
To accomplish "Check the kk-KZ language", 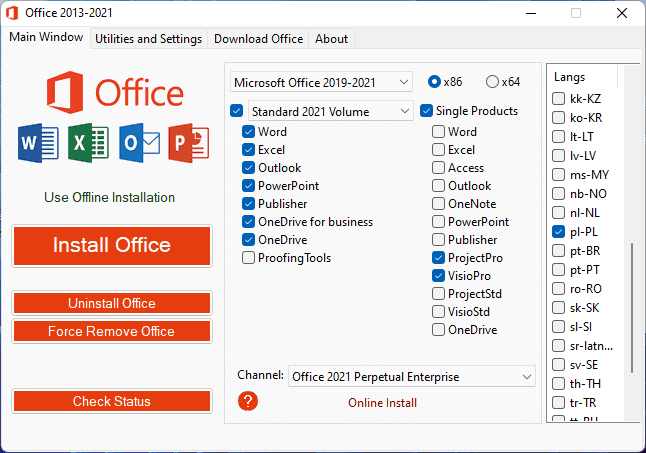I will coord(558,98).
